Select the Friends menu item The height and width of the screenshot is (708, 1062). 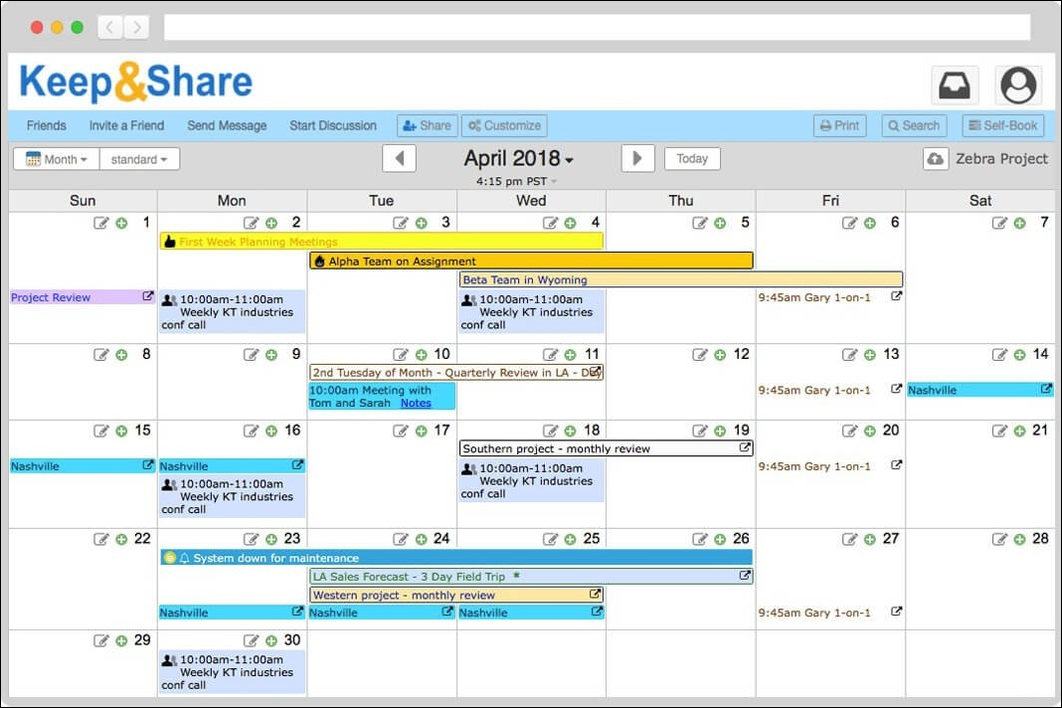click(x=46, y=125)
